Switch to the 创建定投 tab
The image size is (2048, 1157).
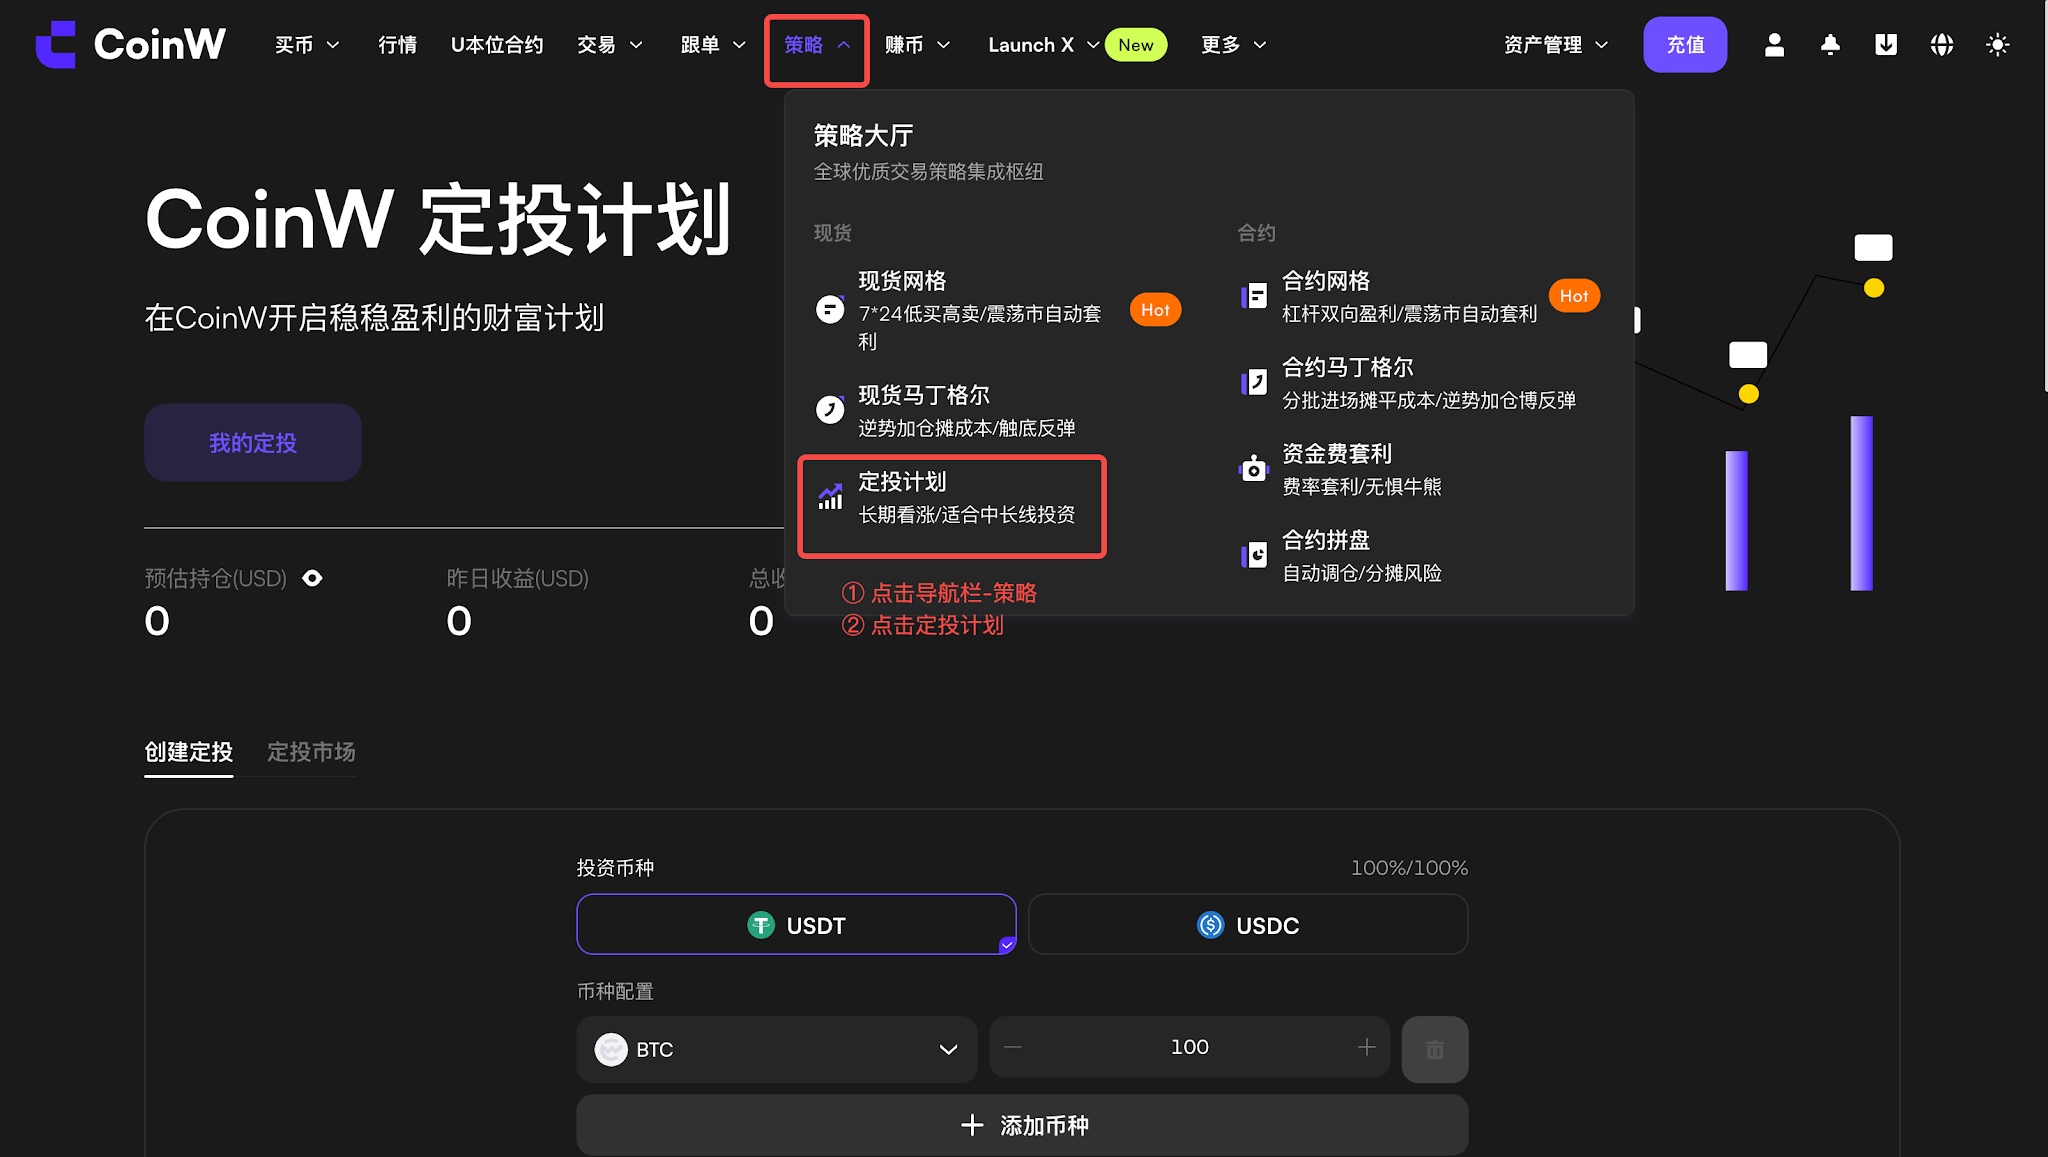point(188,752)
